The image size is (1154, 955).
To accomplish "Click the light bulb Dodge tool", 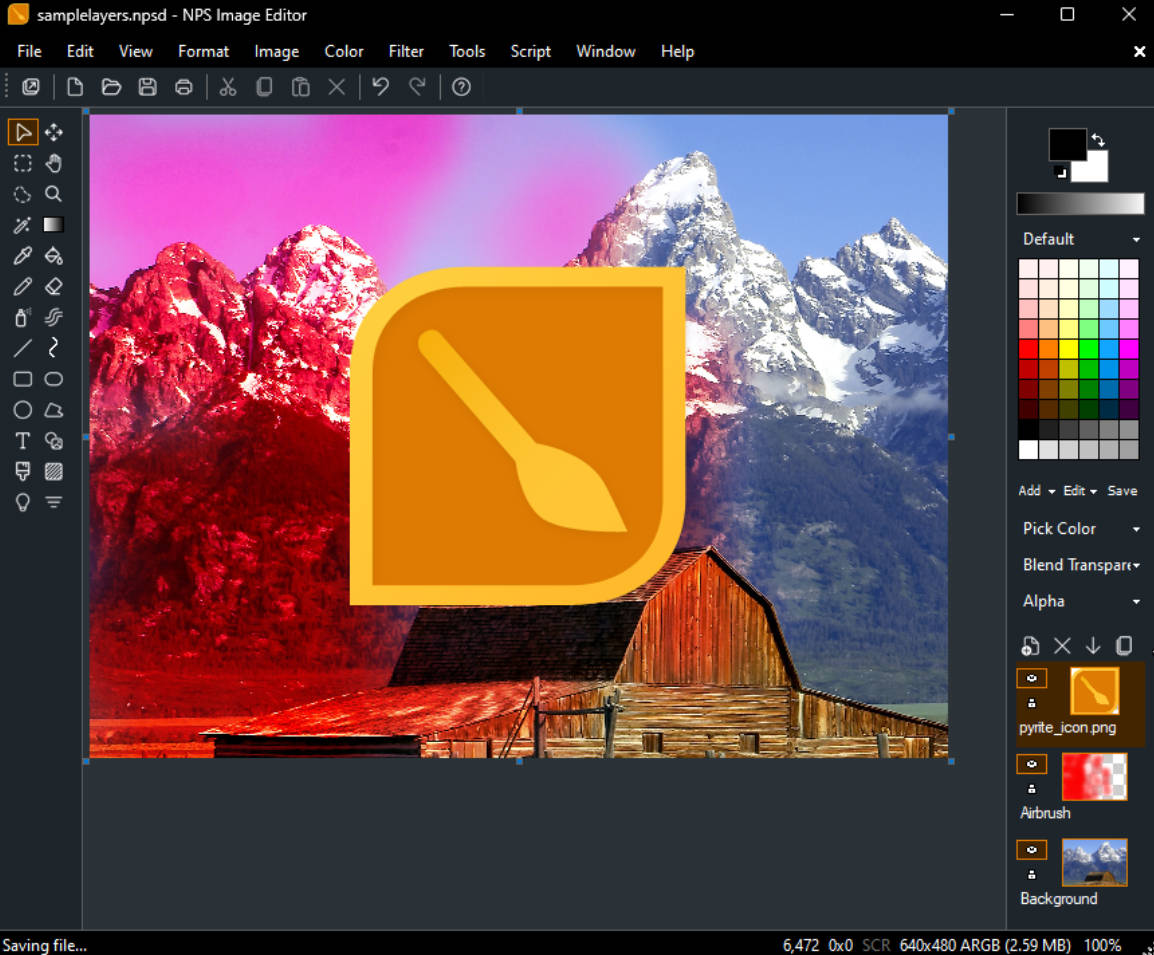I will point(23,503).
